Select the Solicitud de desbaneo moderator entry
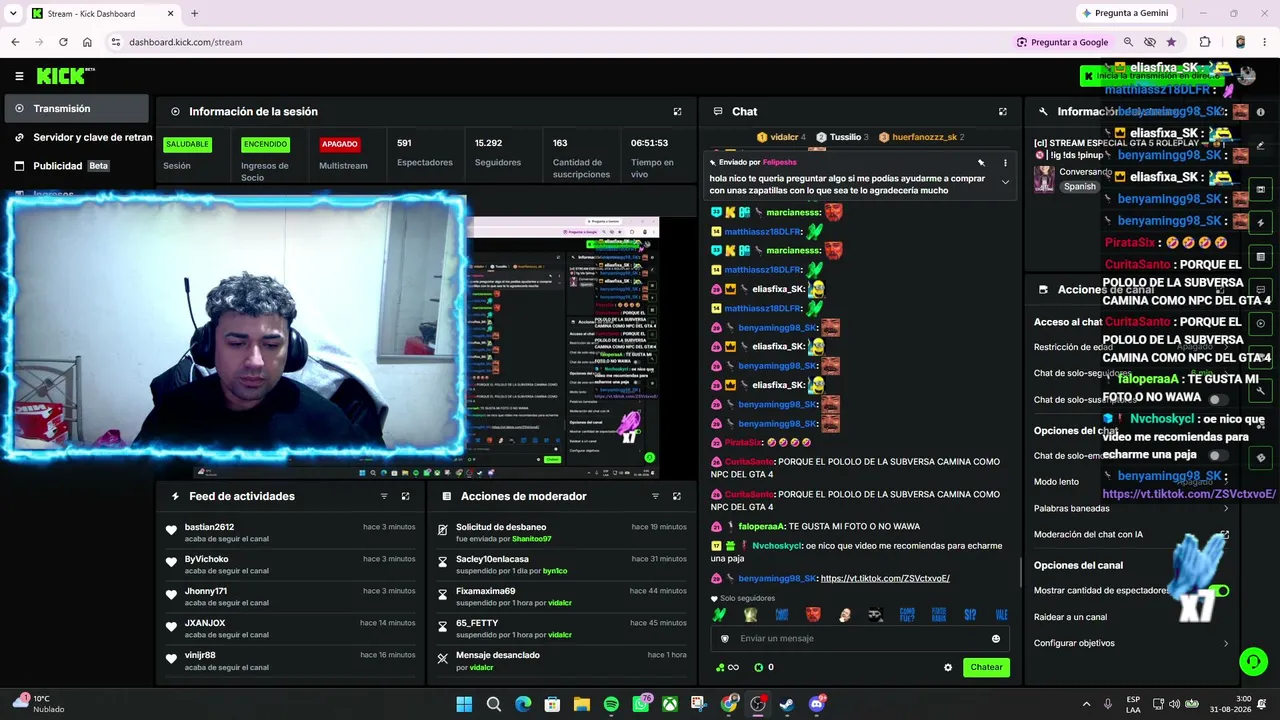The height and width of the screenshot is (720, 1280). [x=562, y=533]
